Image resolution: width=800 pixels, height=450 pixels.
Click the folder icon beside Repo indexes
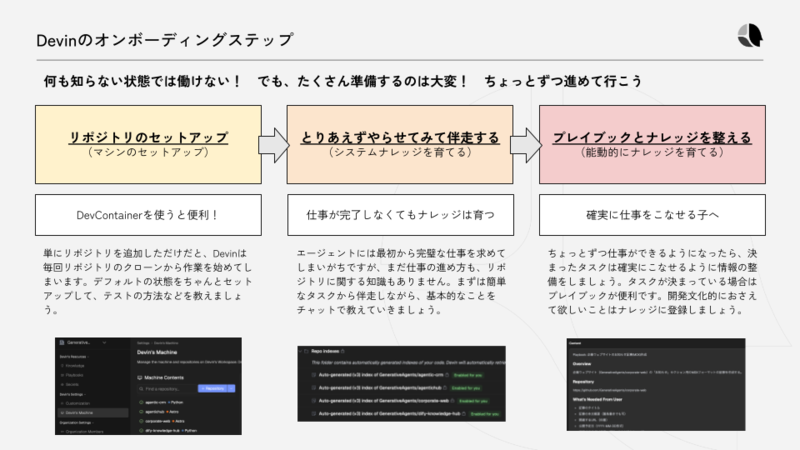(x=306, y=351)
